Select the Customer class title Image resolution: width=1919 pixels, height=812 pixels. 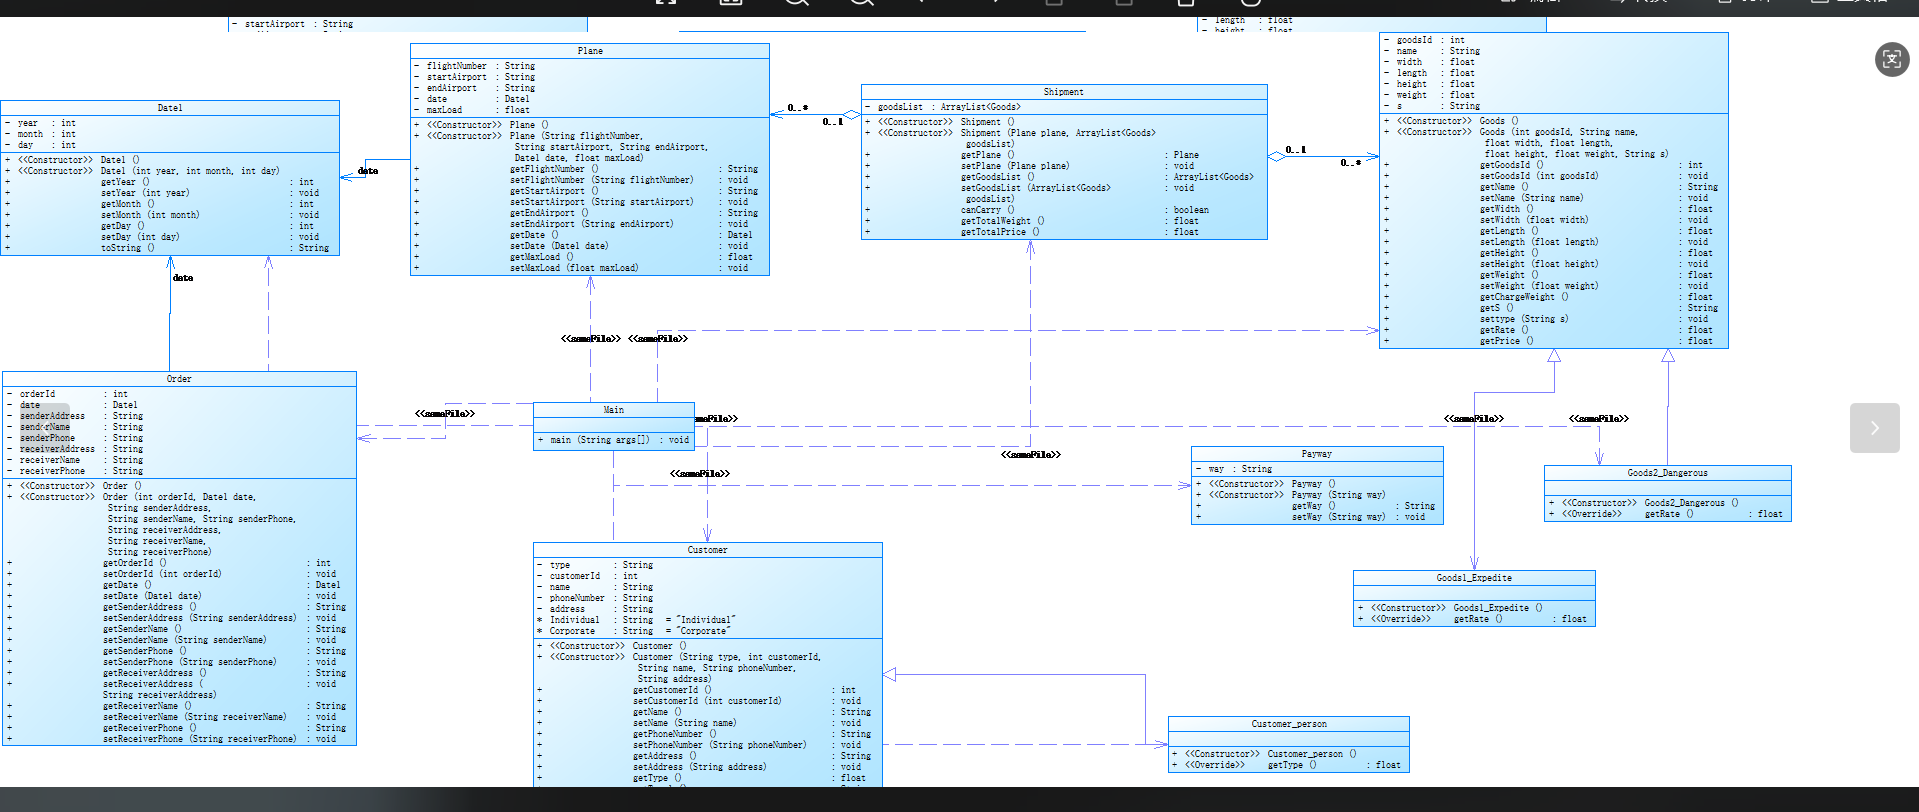(707, 550)
